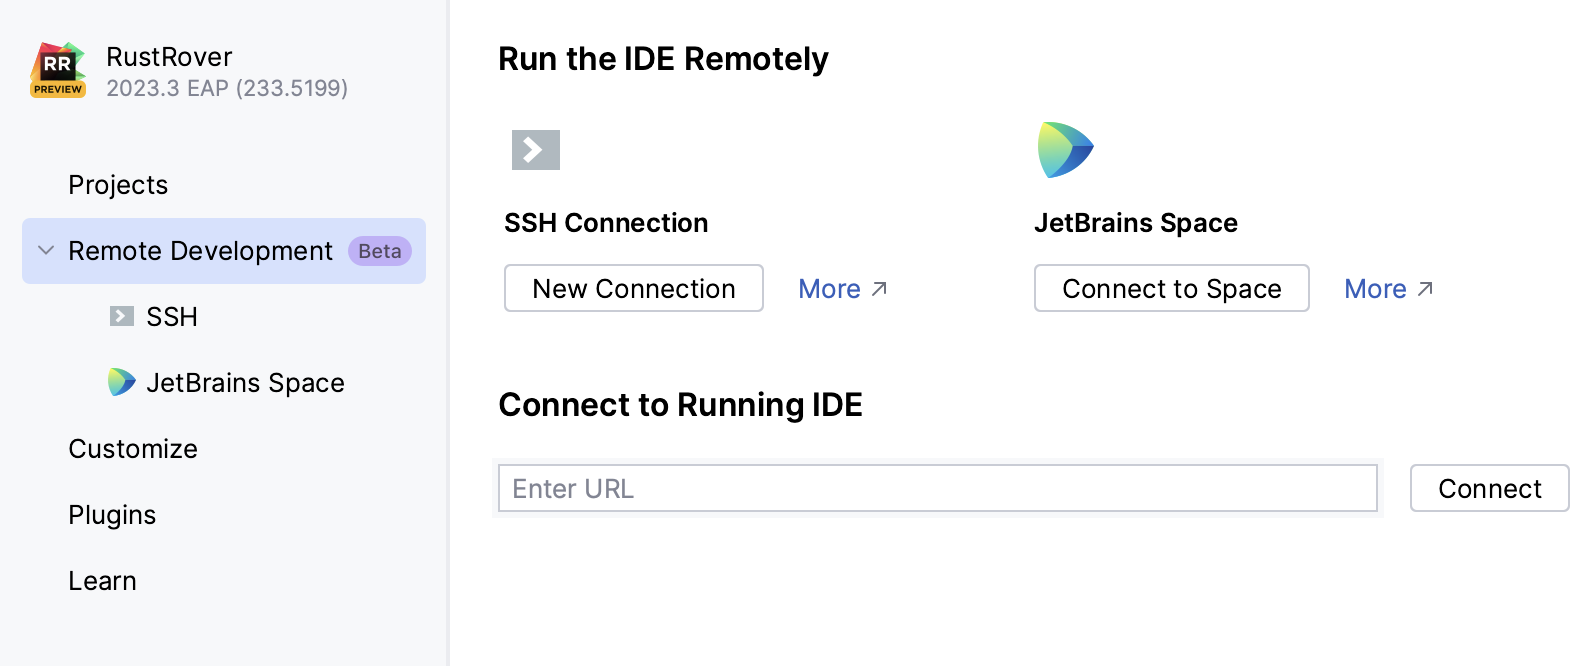Go to the Plugins section
Screen dimensions: 1594x666
(112, 515)
